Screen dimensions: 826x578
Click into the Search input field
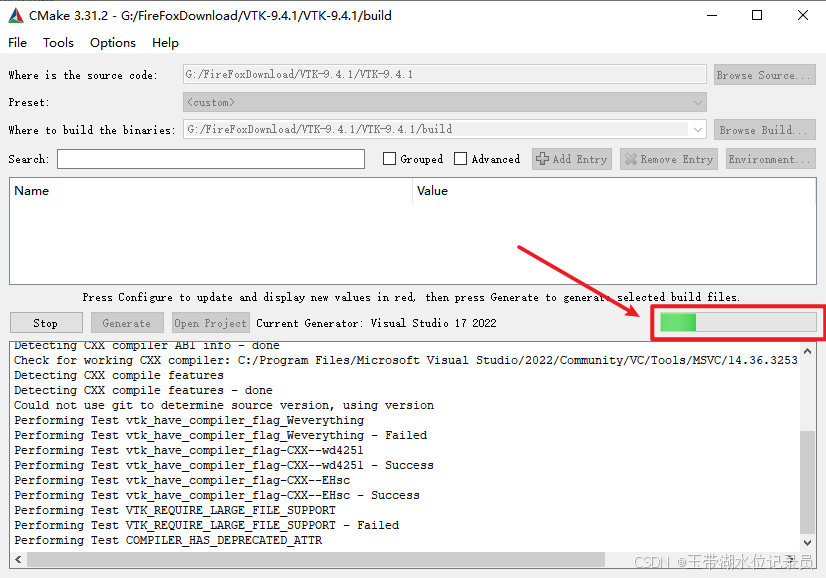211,159
